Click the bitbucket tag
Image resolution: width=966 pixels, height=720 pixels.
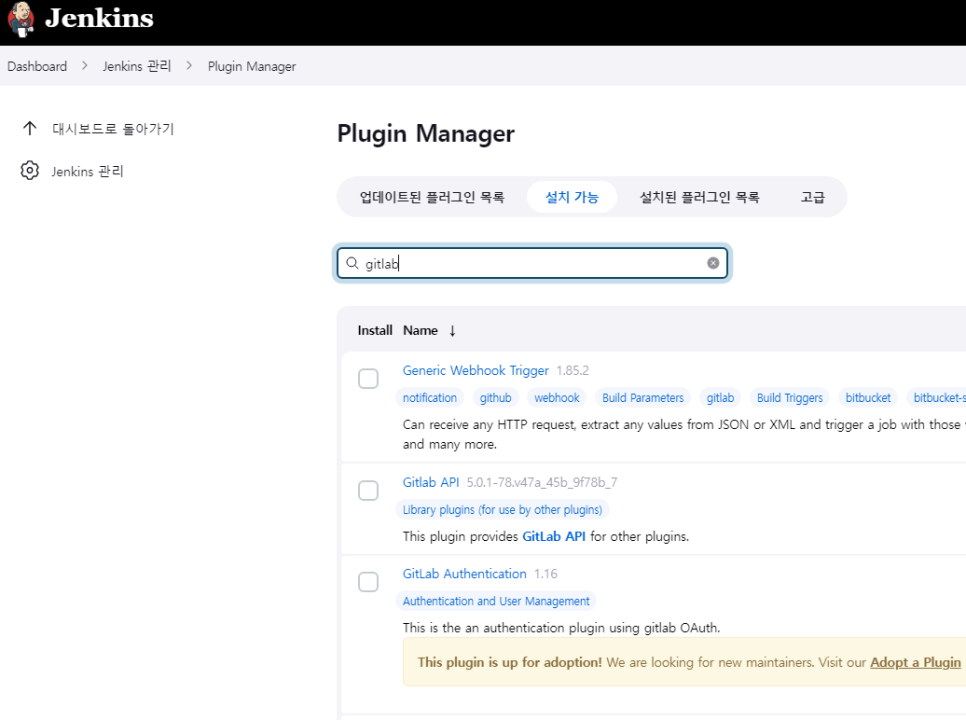point(868,398)
